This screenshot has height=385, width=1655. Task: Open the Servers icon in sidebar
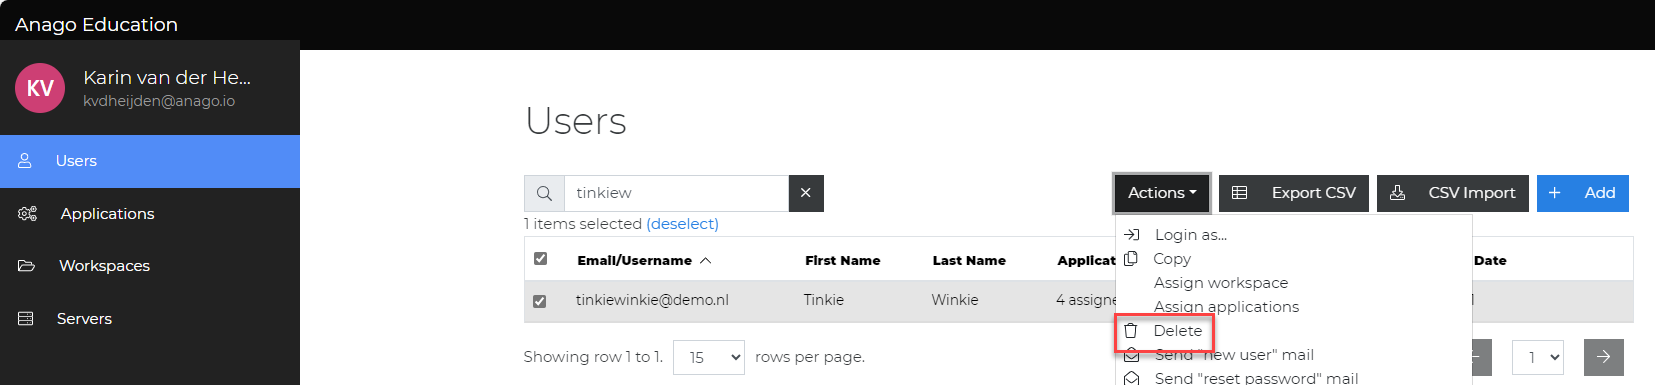26,319
